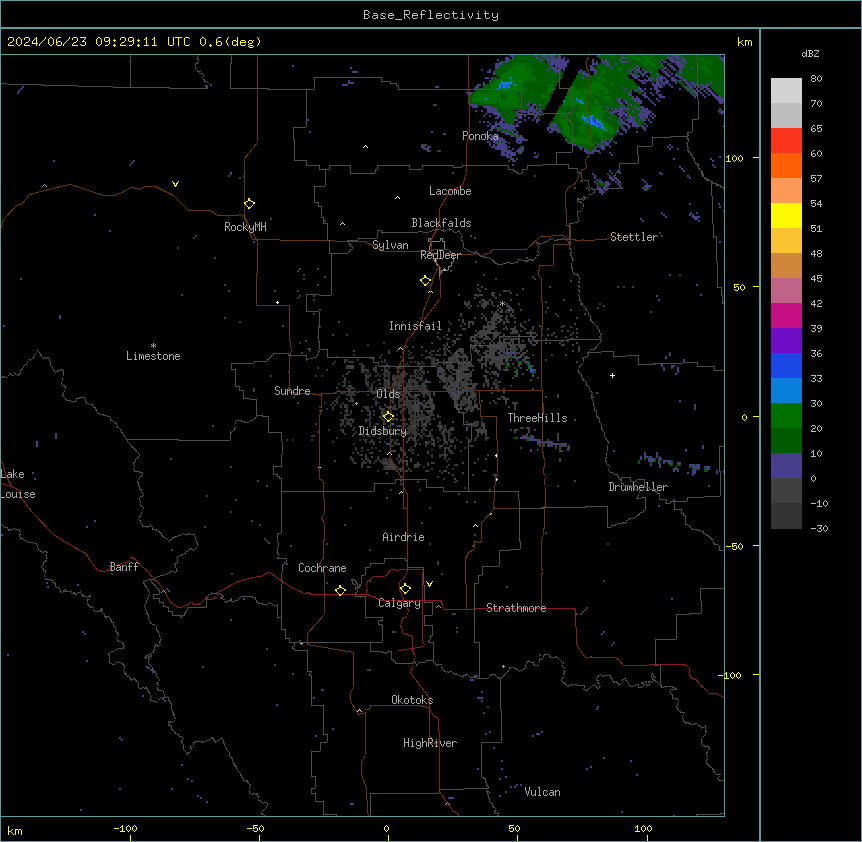Select the bright green 30-20 dBZ swatch
862x842 pixels.
click(x=786, y=416)
